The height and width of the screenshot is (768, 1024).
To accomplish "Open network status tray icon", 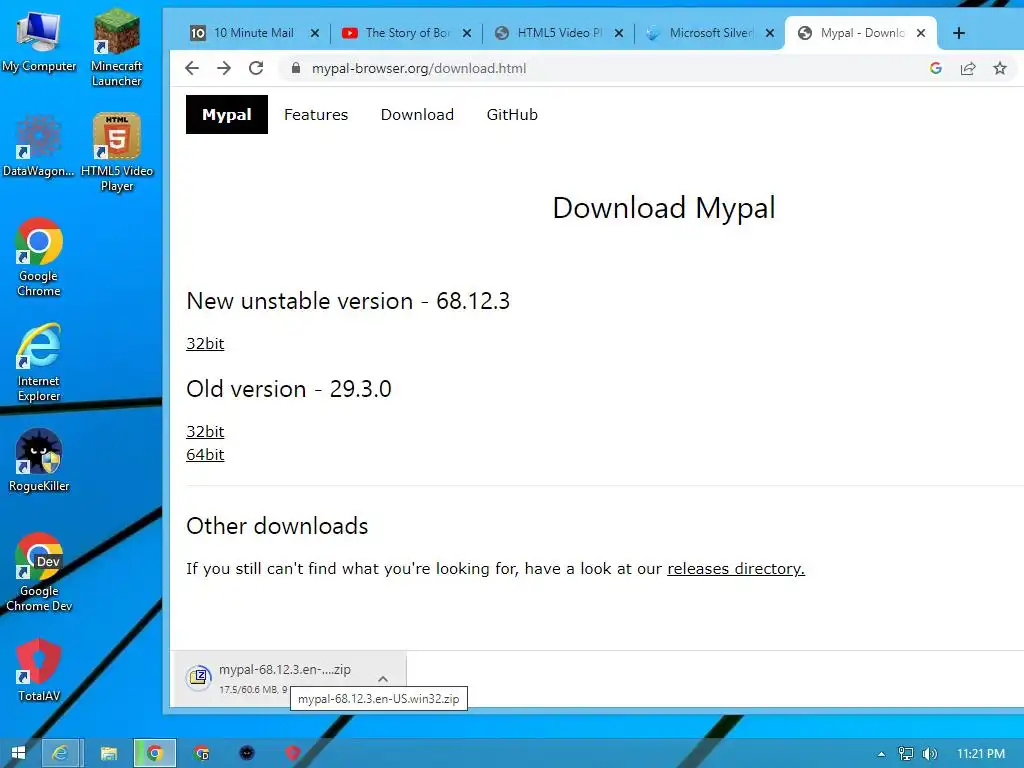I will tap(906, 754).
